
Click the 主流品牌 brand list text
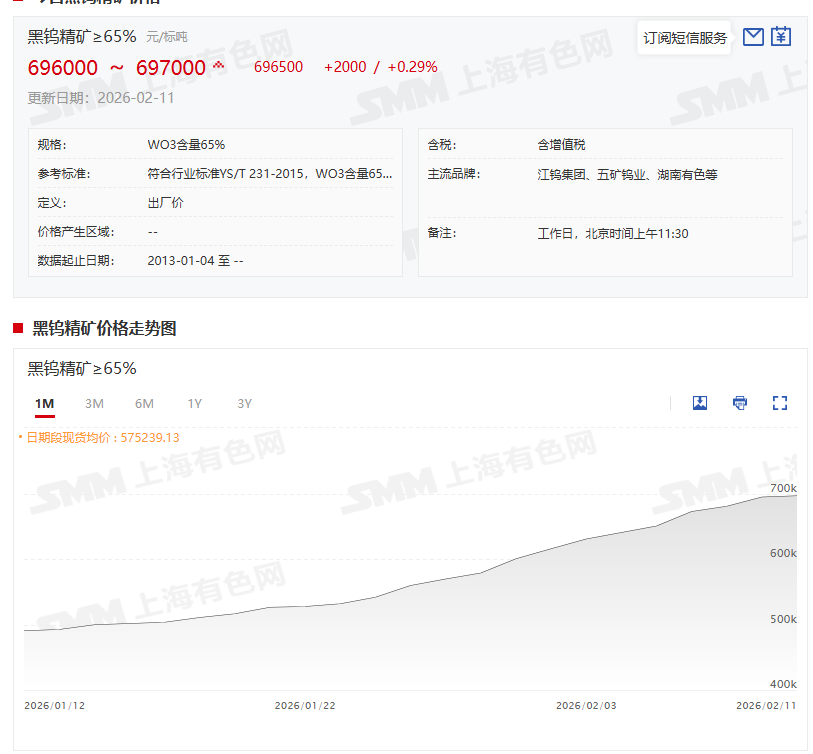point(627,174)
